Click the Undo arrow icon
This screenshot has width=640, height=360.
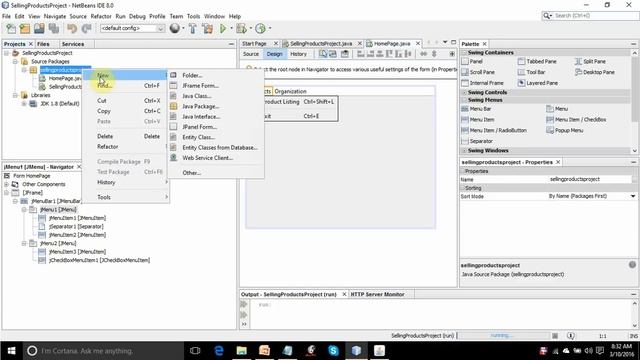(x=72, y=29)
